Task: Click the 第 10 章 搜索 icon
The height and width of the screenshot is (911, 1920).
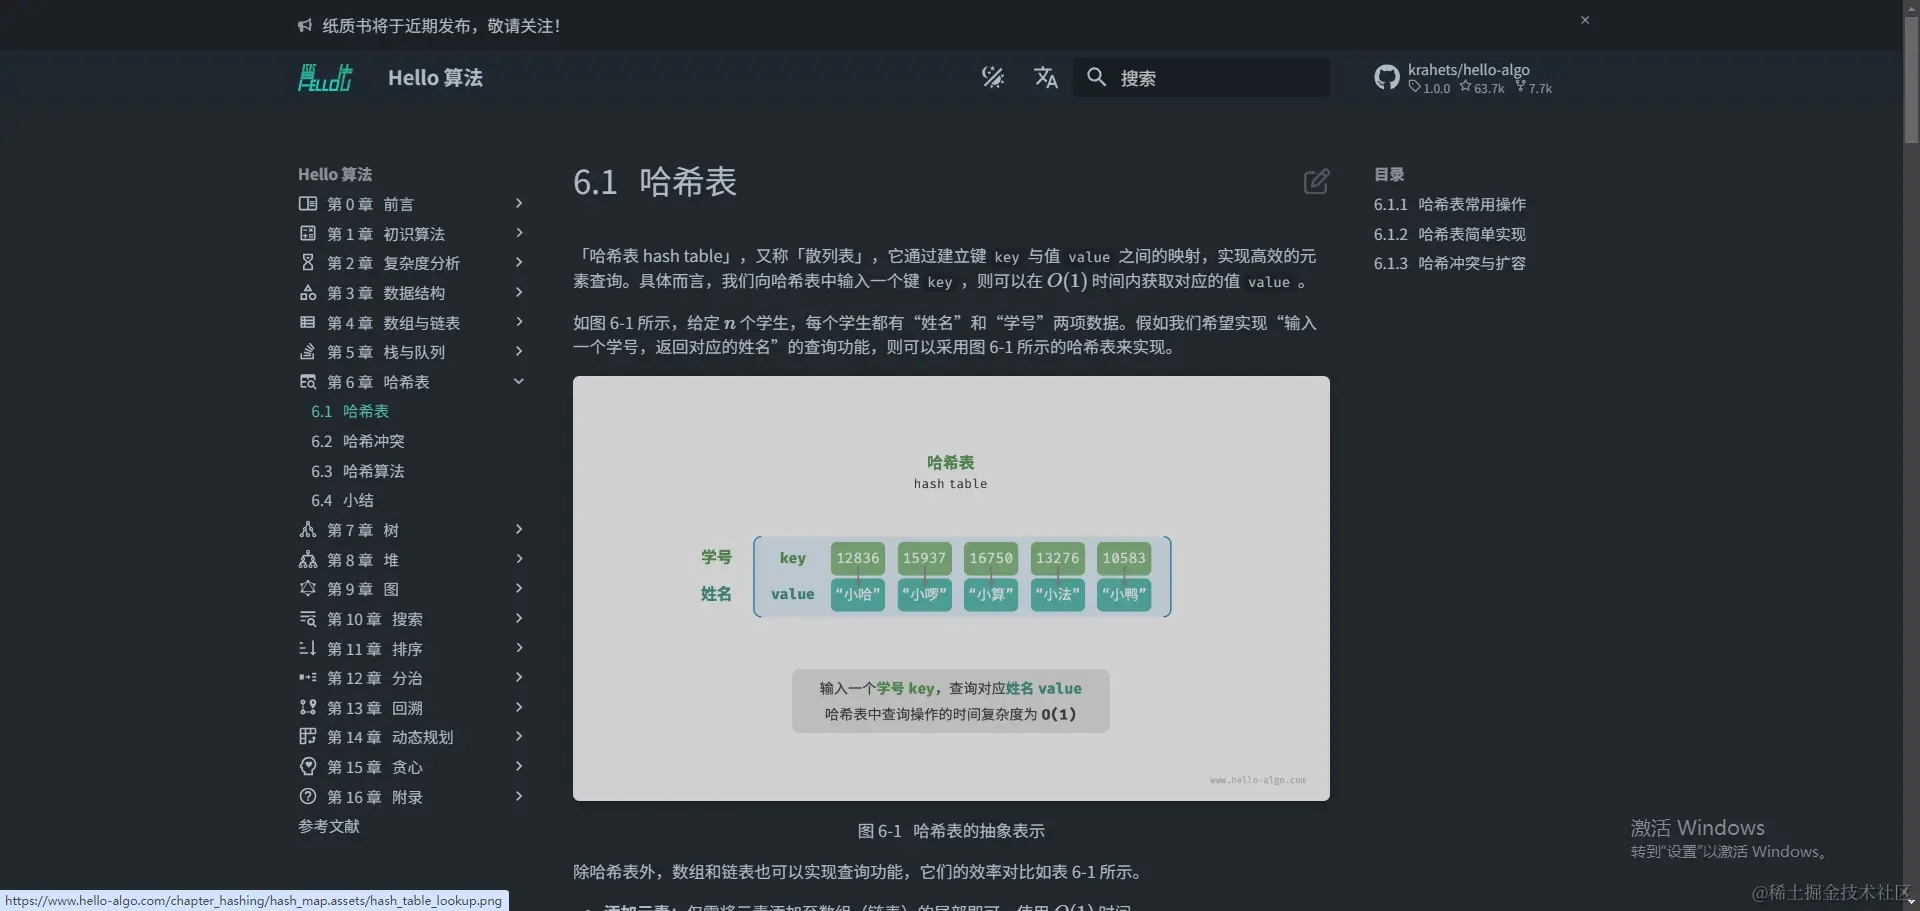Action: 308,619
